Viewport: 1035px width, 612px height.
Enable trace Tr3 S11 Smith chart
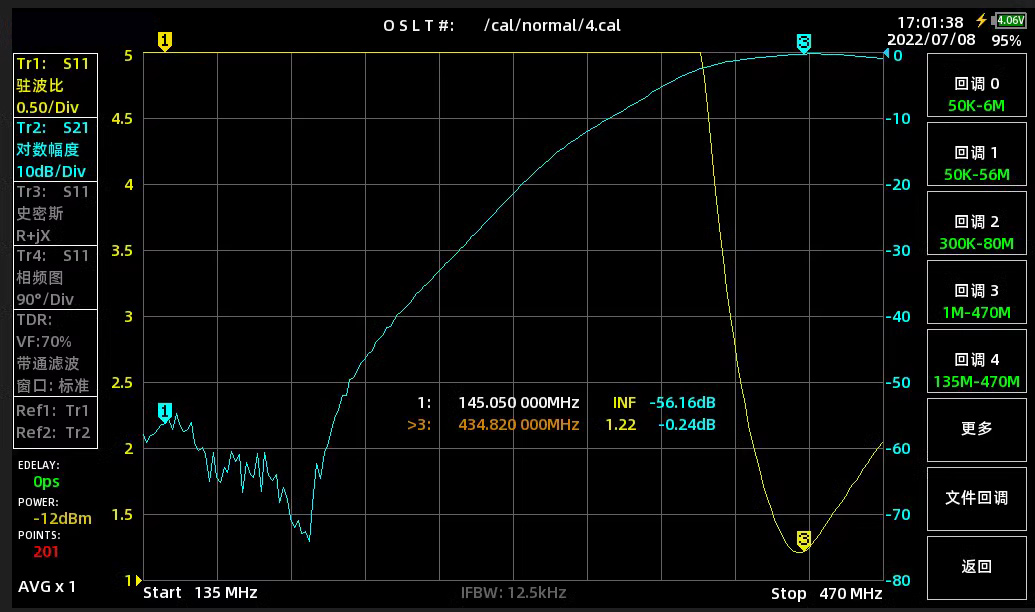tap(55, 213)
